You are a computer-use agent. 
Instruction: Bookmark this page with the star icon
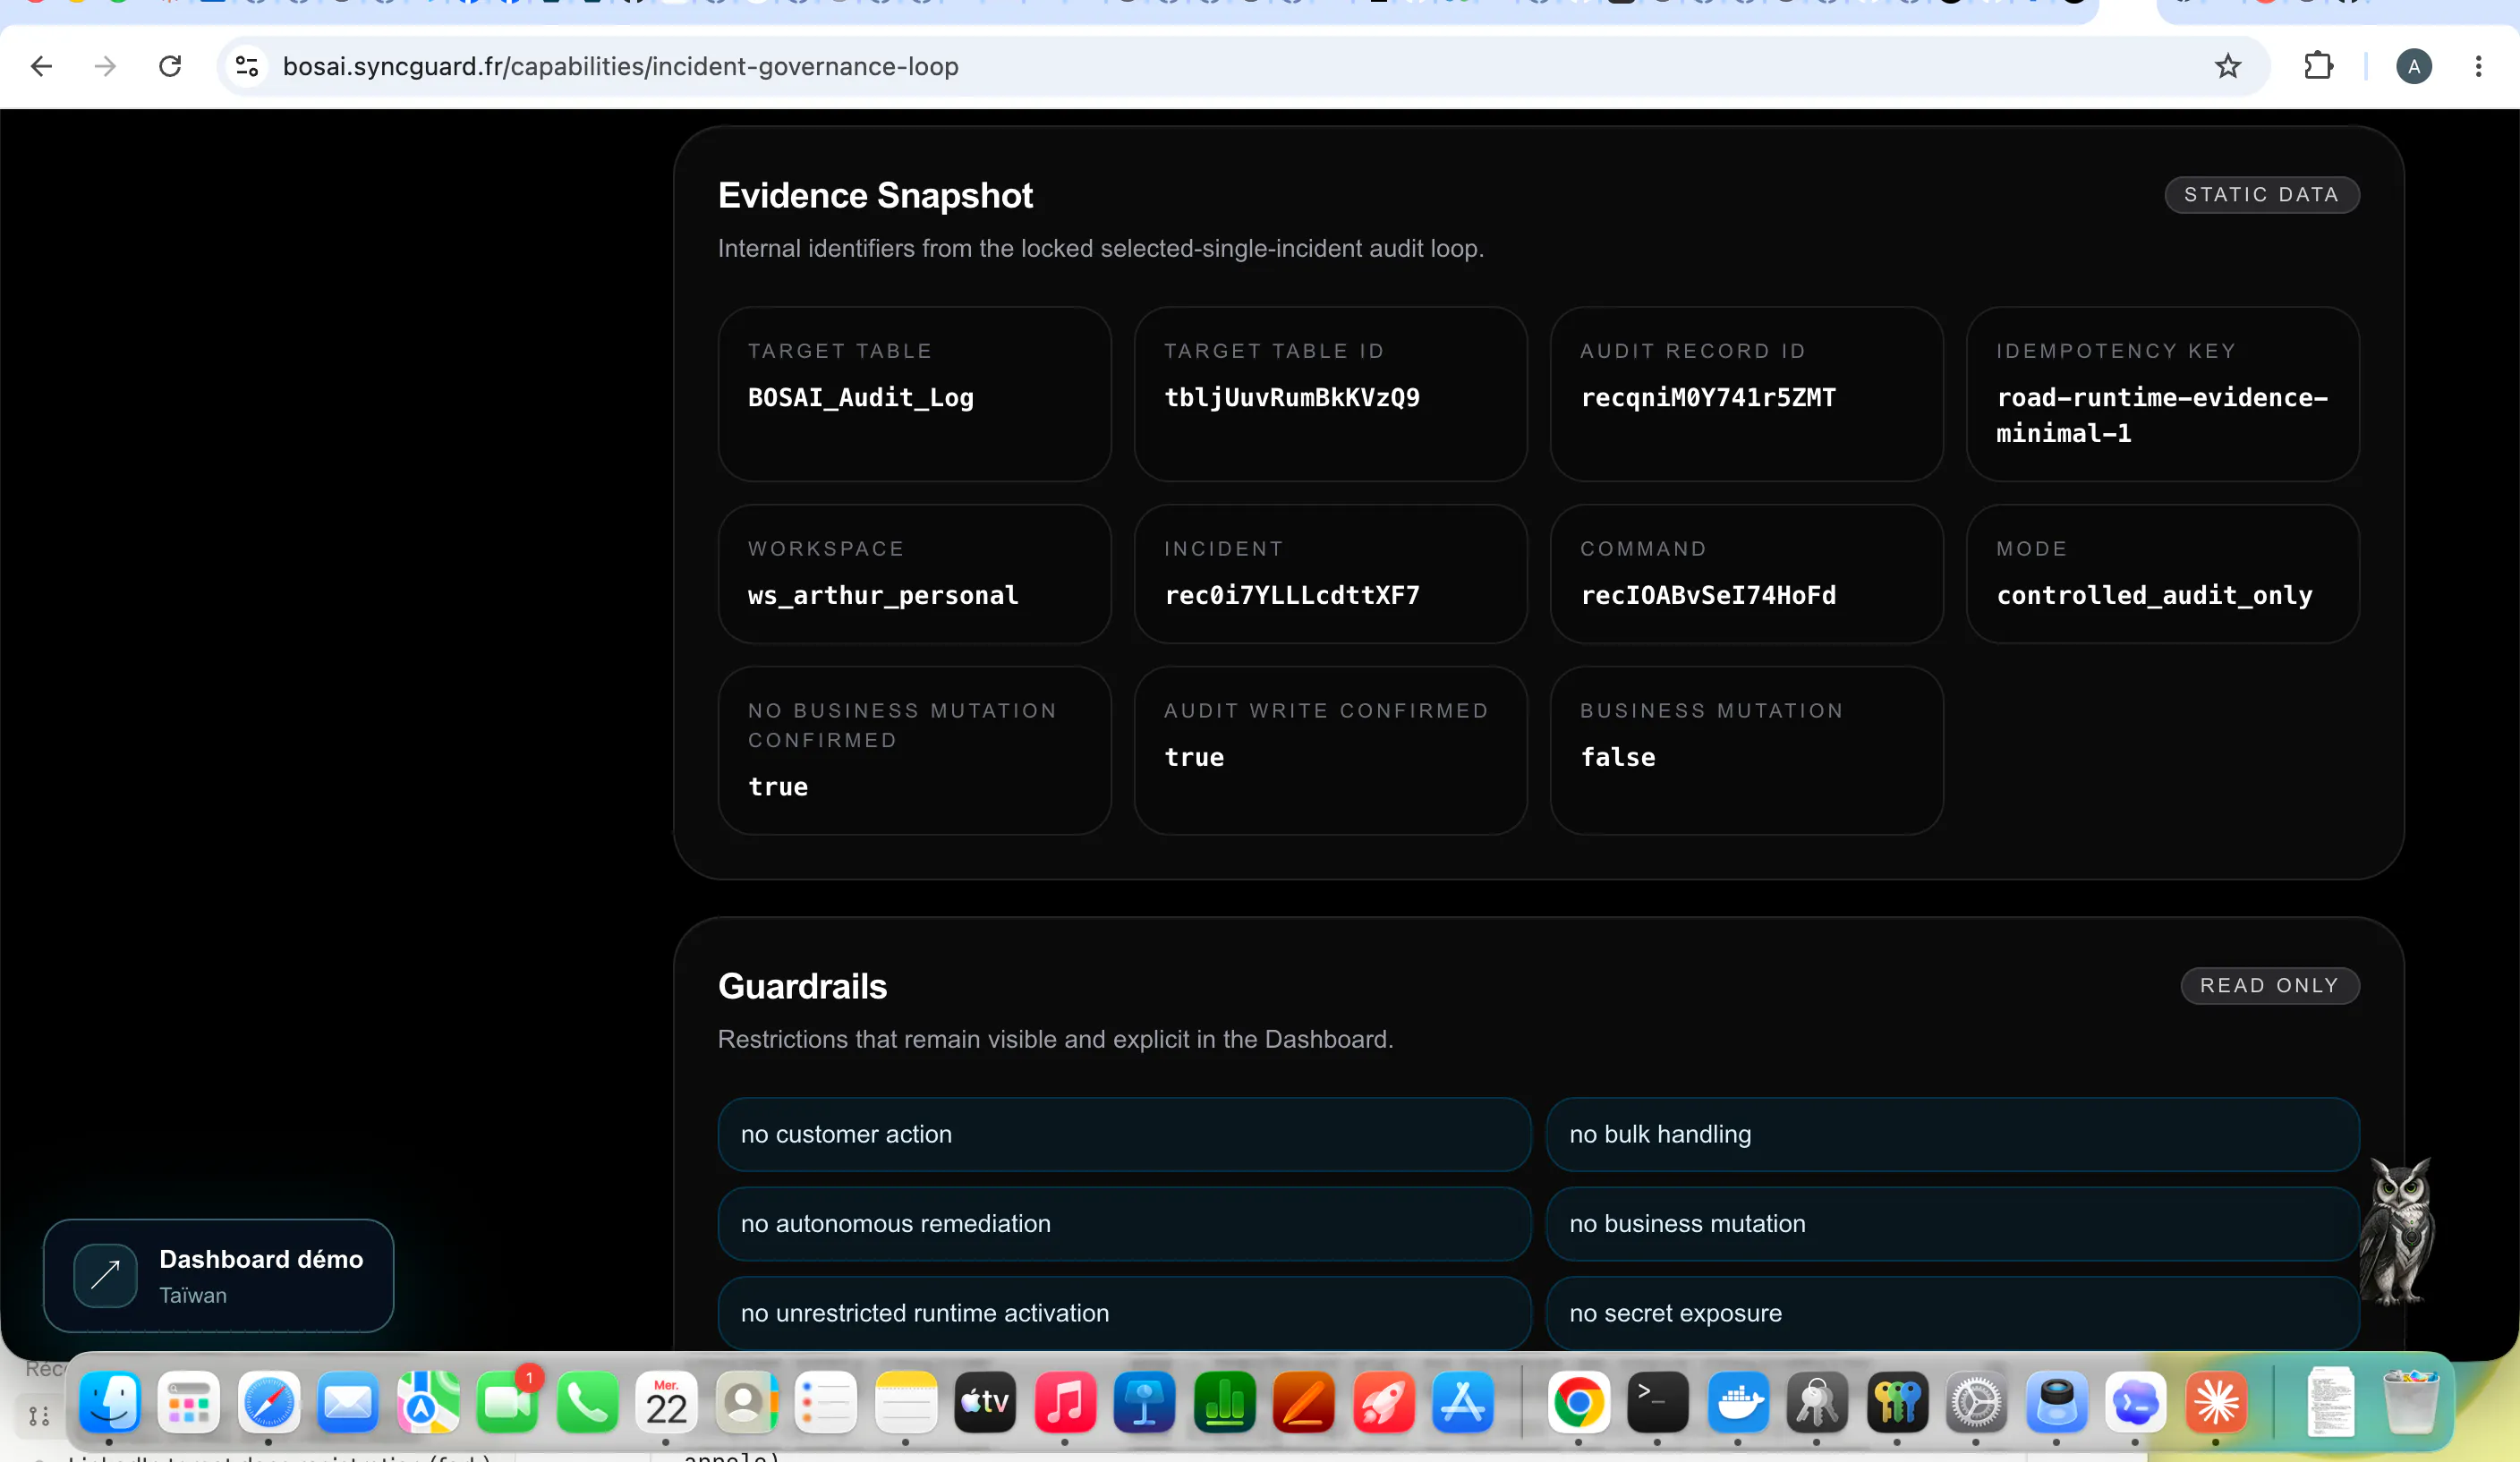[x=2227, y=67]
